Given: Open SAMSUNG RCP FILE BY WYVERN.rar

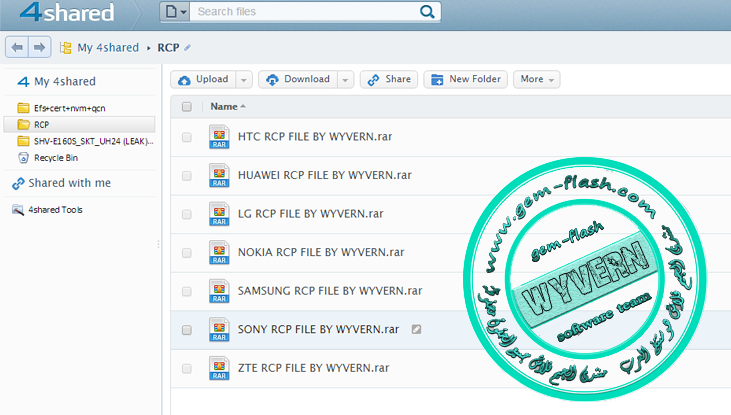Looking at the screenshot, I should tap(330, 291).
